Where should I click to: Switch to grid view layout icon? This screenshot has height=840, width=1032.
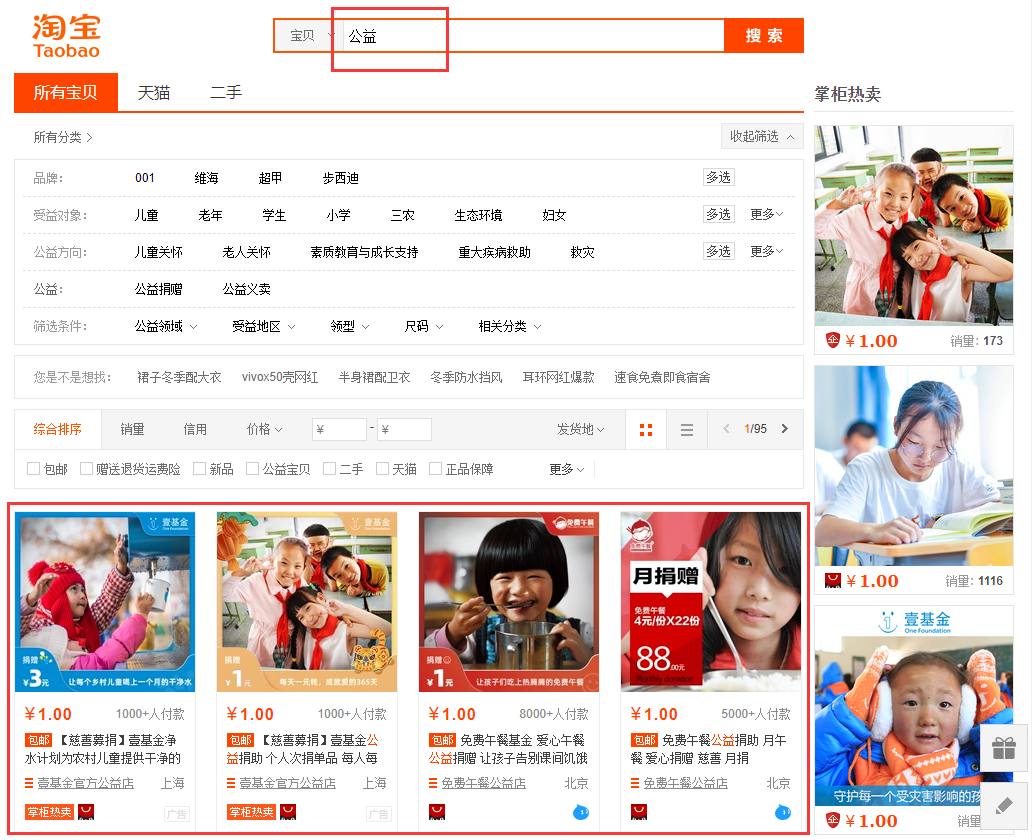pos(646,430)
